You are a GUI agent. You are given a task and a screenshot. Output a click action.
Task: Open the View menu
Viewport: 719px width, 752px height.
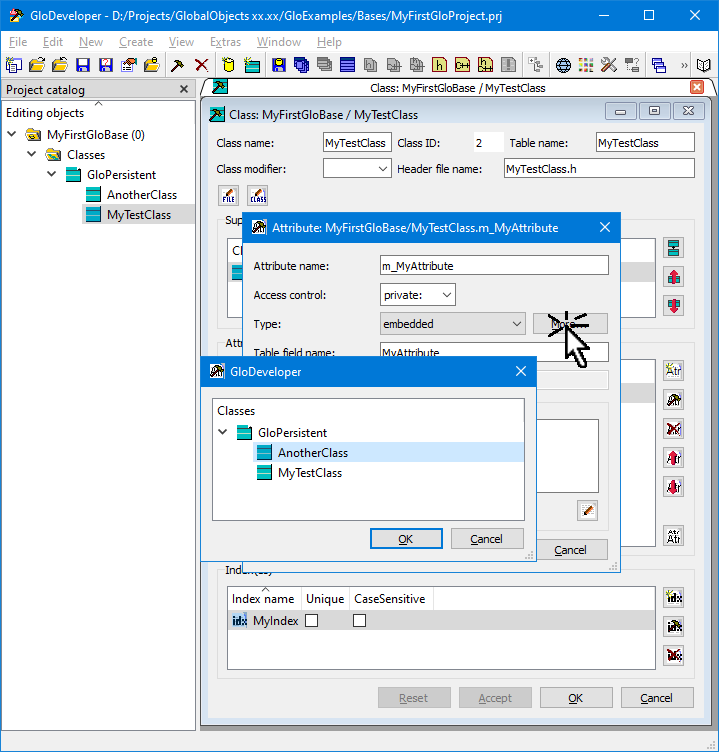coord(181,42)
